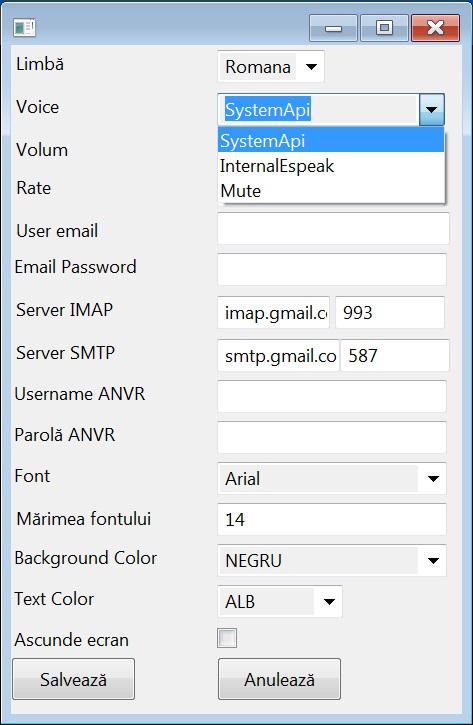This screenshot has width=473, height=725.
Task: Choose InternalEspeak voice option
Action: (x=331, y=166)
